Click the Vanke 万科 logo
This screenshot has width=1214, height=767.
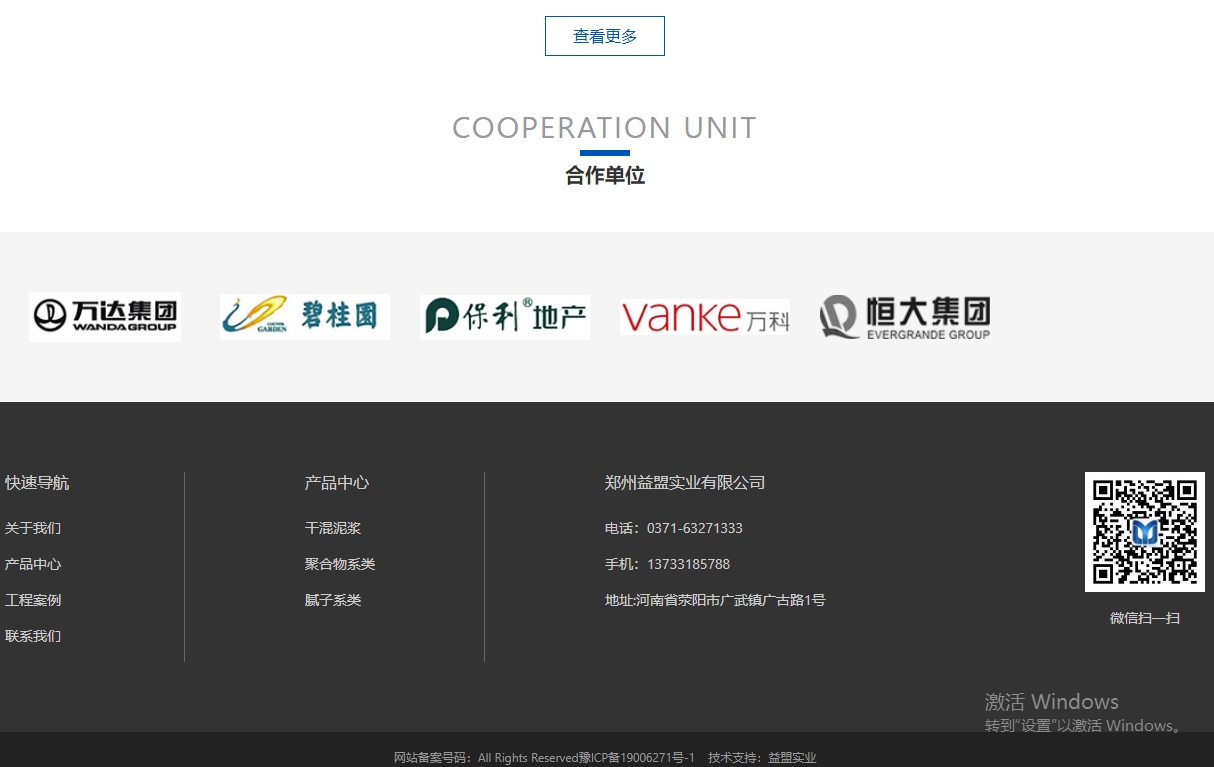tap(704, 316)
